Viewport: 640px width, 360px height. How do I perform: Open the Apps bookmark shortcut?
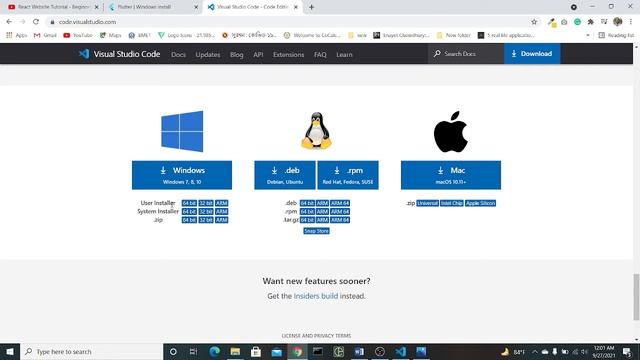point(16,35)
